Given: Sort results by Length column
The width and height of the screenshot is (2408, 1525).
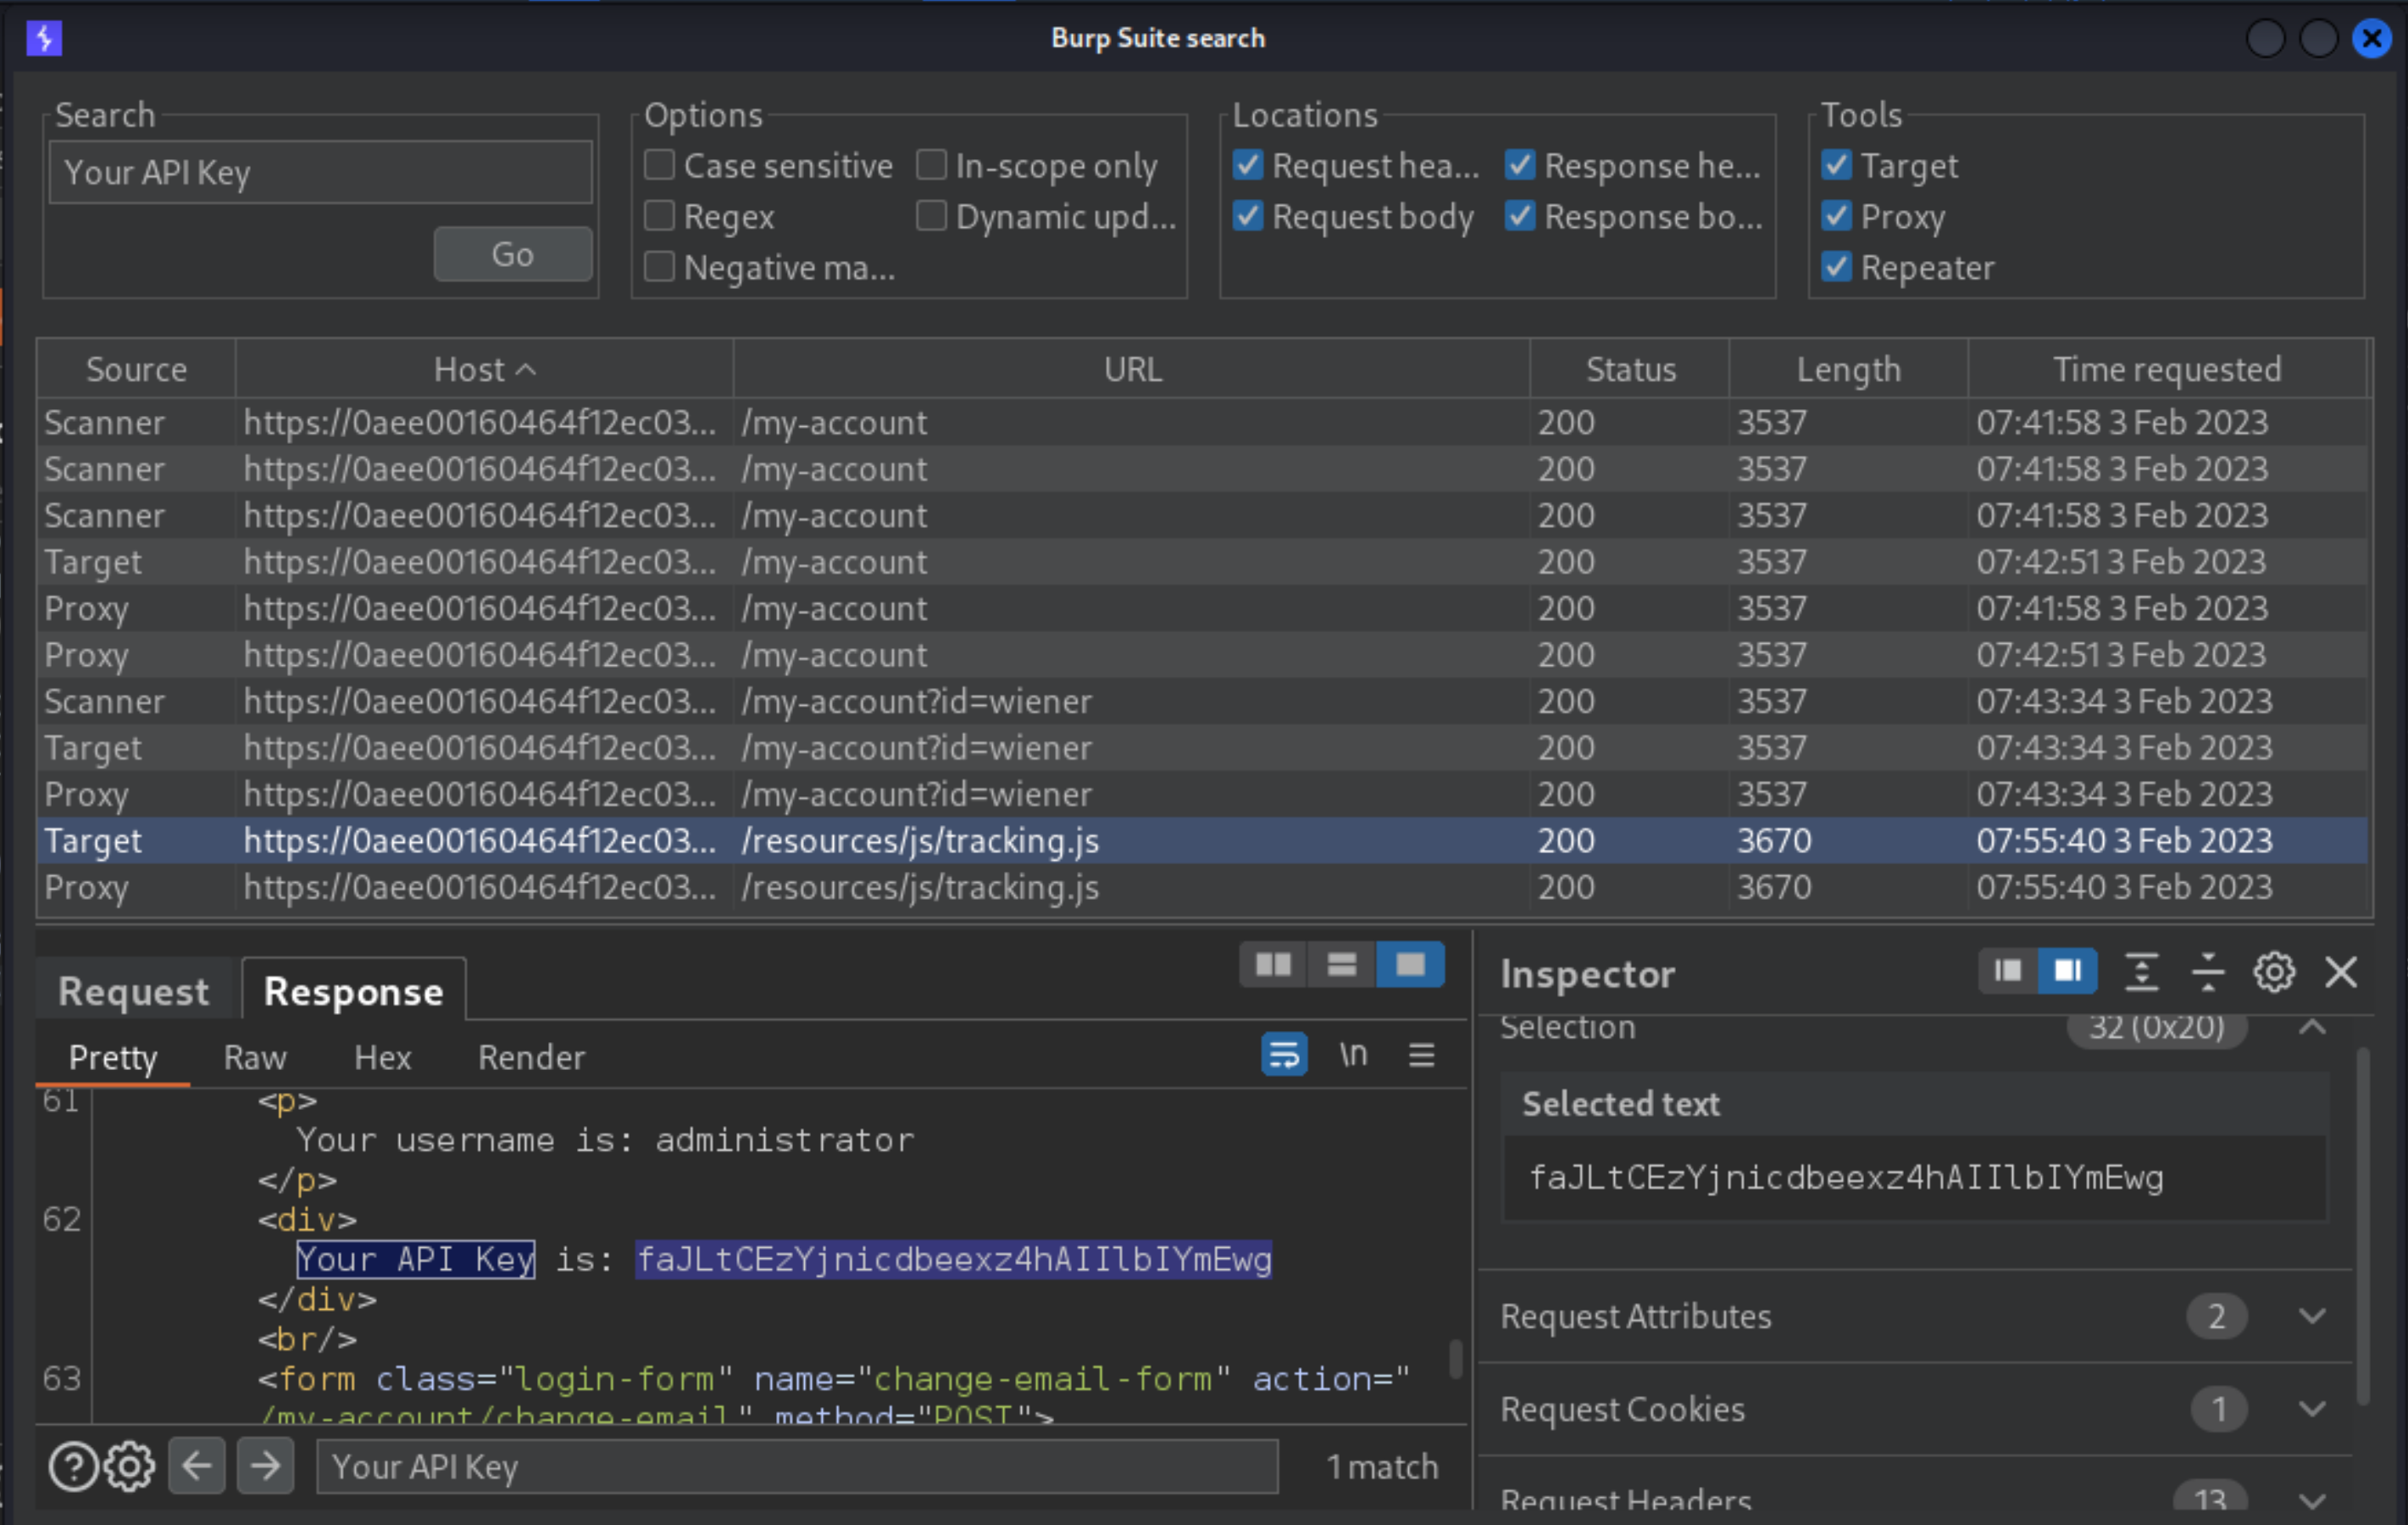Looking at the screenshot, I should pyautogui.click(x=1848, y=369).
